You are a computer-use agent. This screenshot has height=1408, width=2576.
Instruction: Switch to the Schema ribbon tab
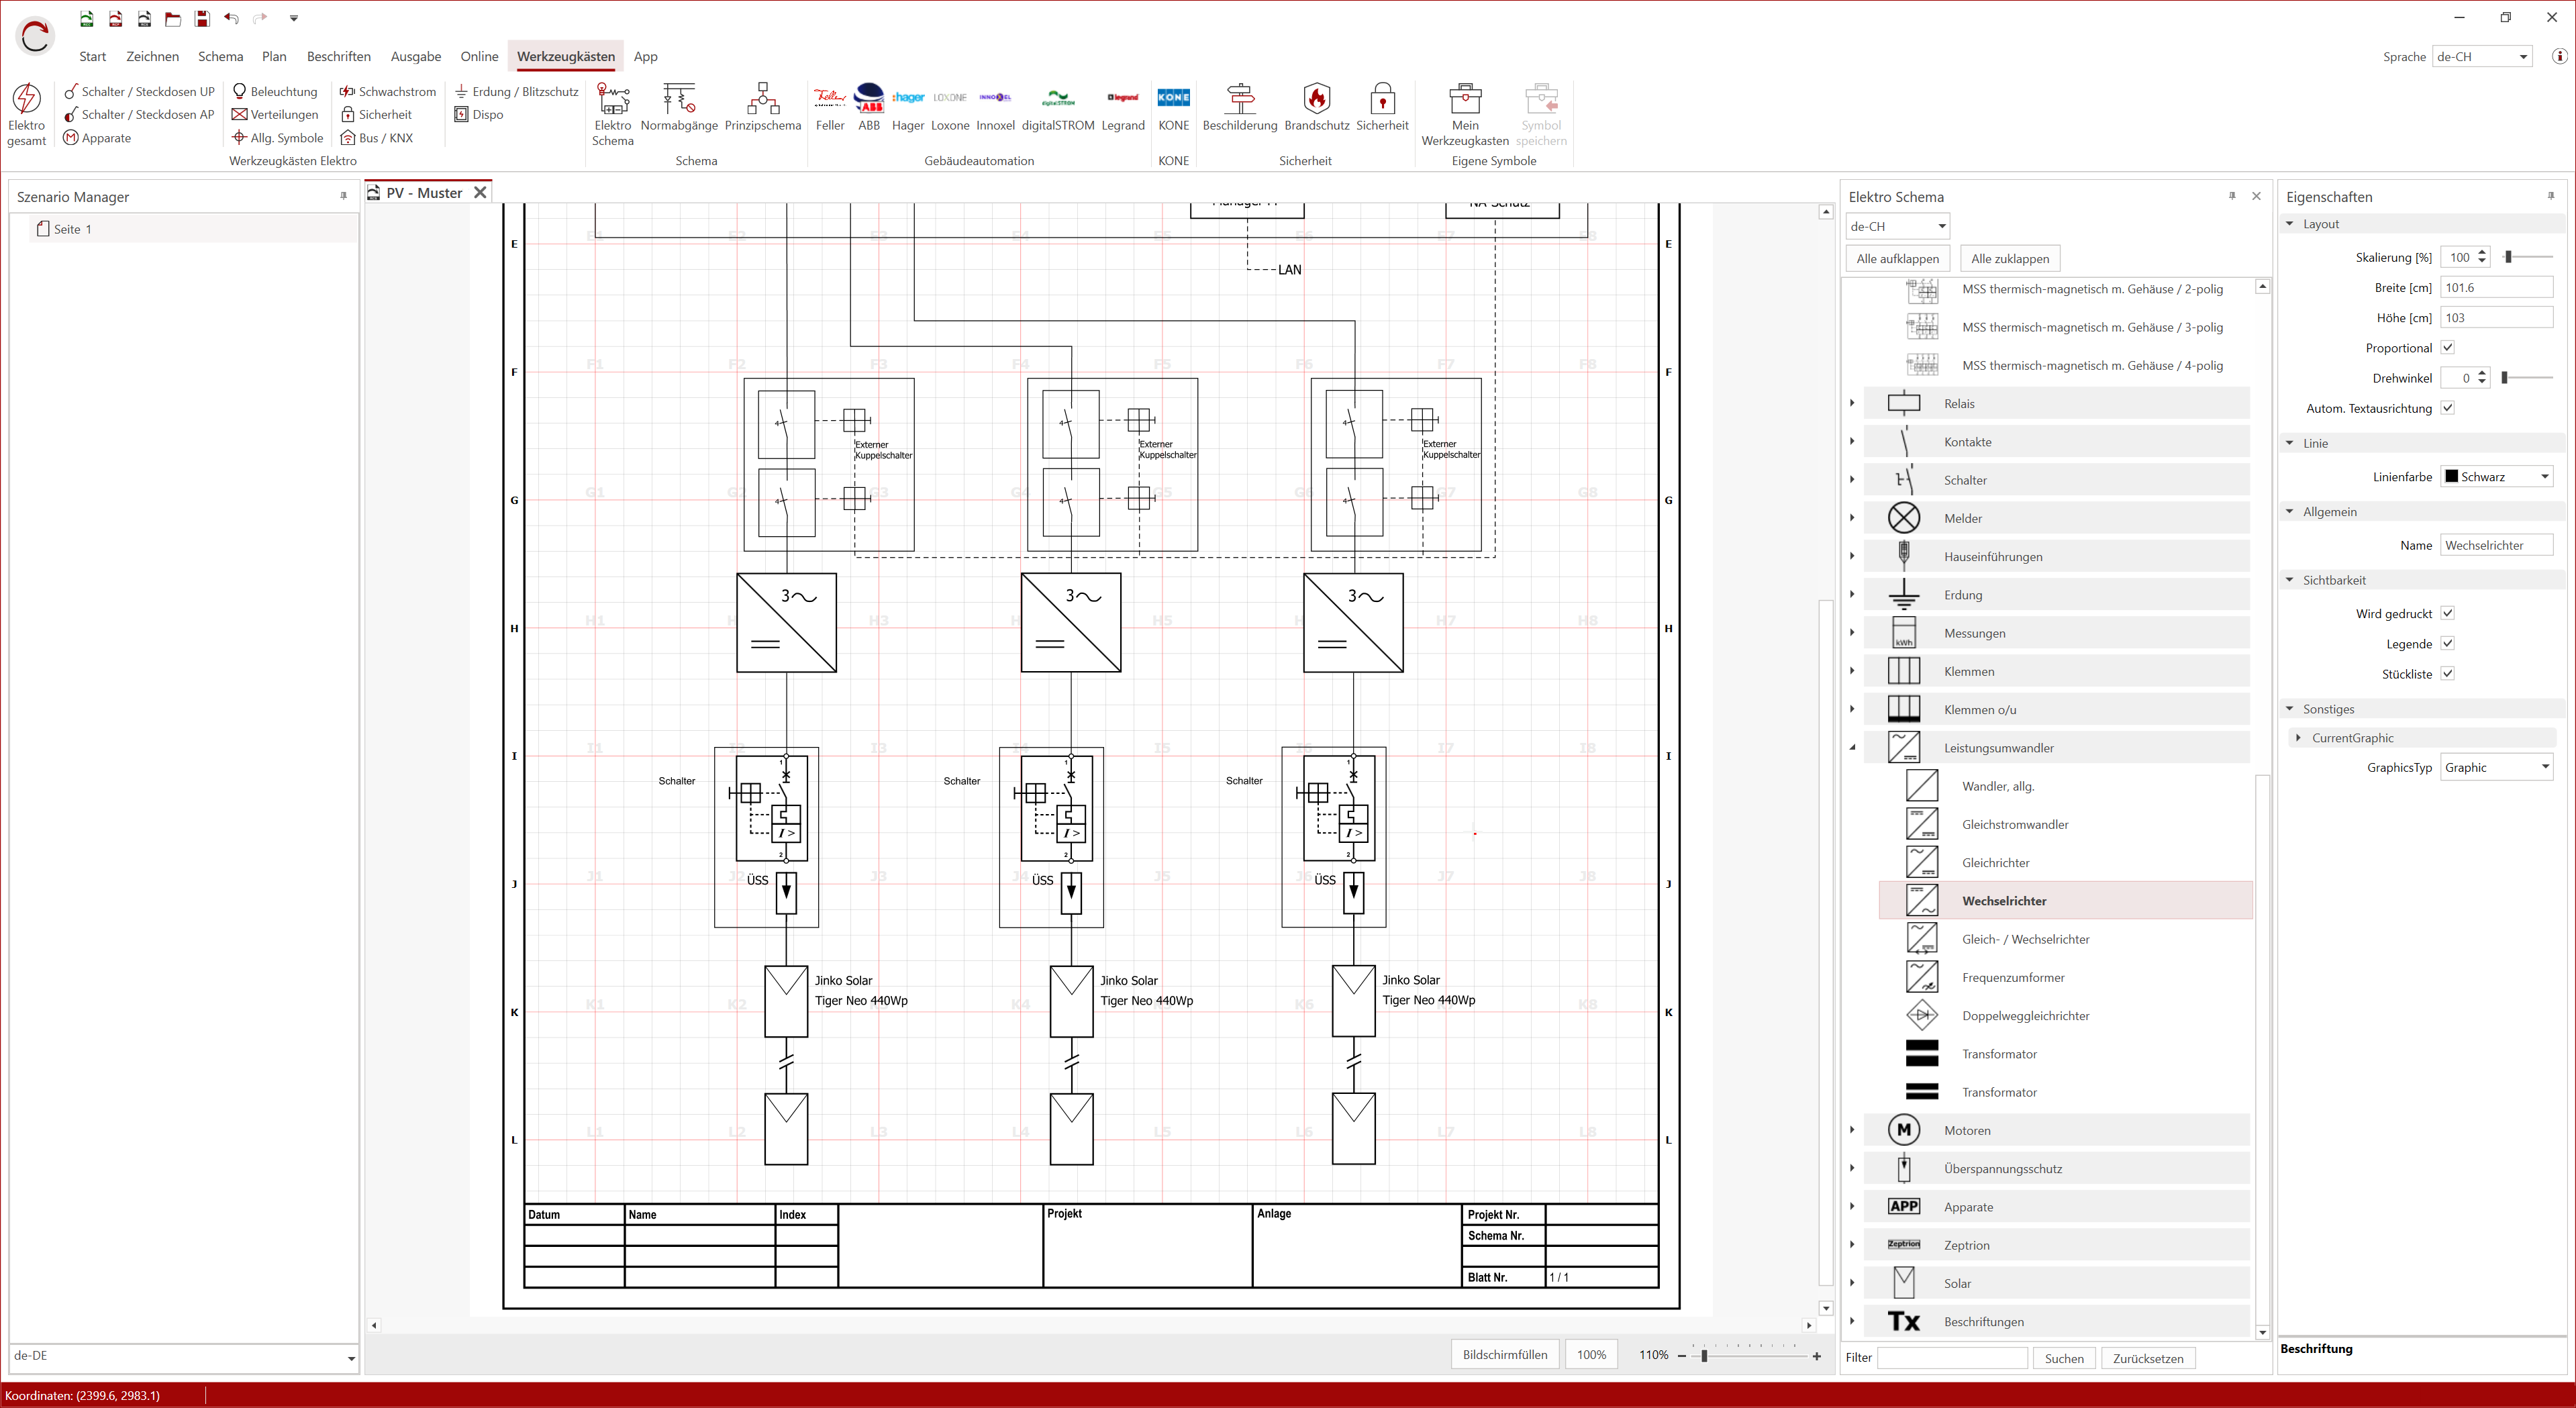pos(220,56)
